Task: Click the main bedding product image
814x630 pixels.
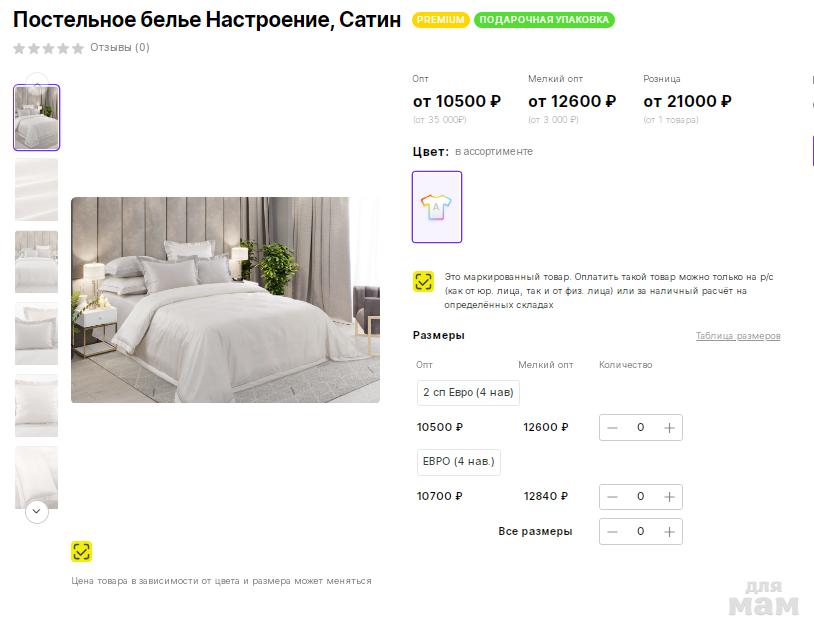Action: pyautogui.click(x=225, y=300)
